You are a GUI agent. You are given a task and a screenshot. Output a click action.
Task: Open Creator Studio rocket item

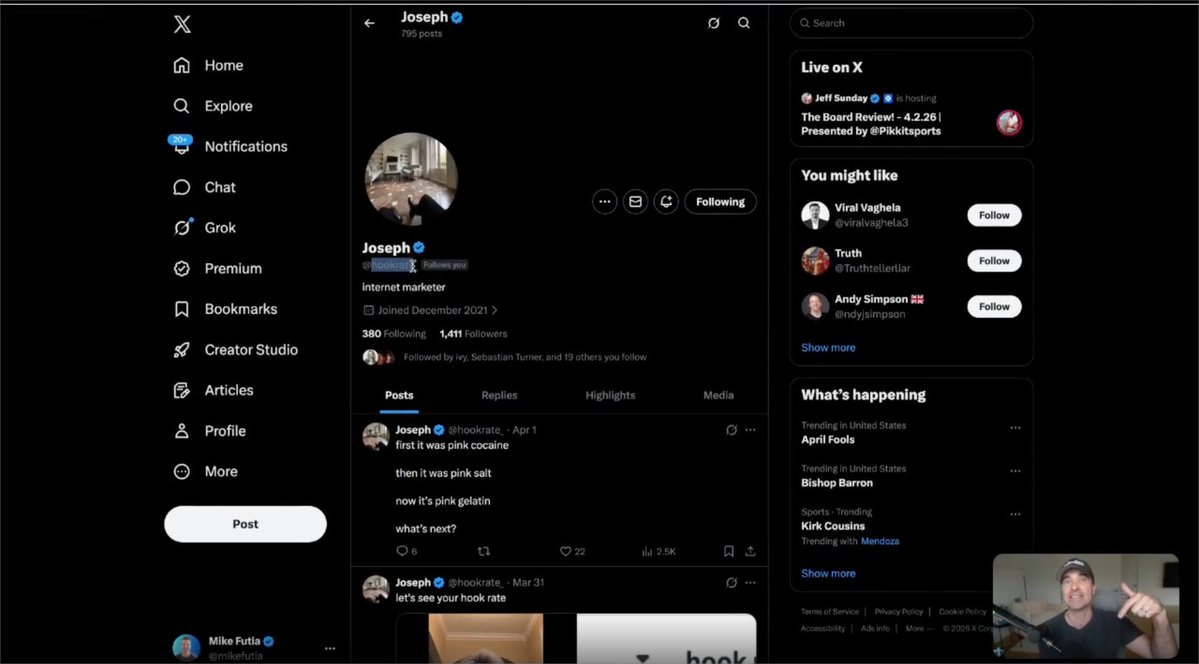click(x=236, y=350)
